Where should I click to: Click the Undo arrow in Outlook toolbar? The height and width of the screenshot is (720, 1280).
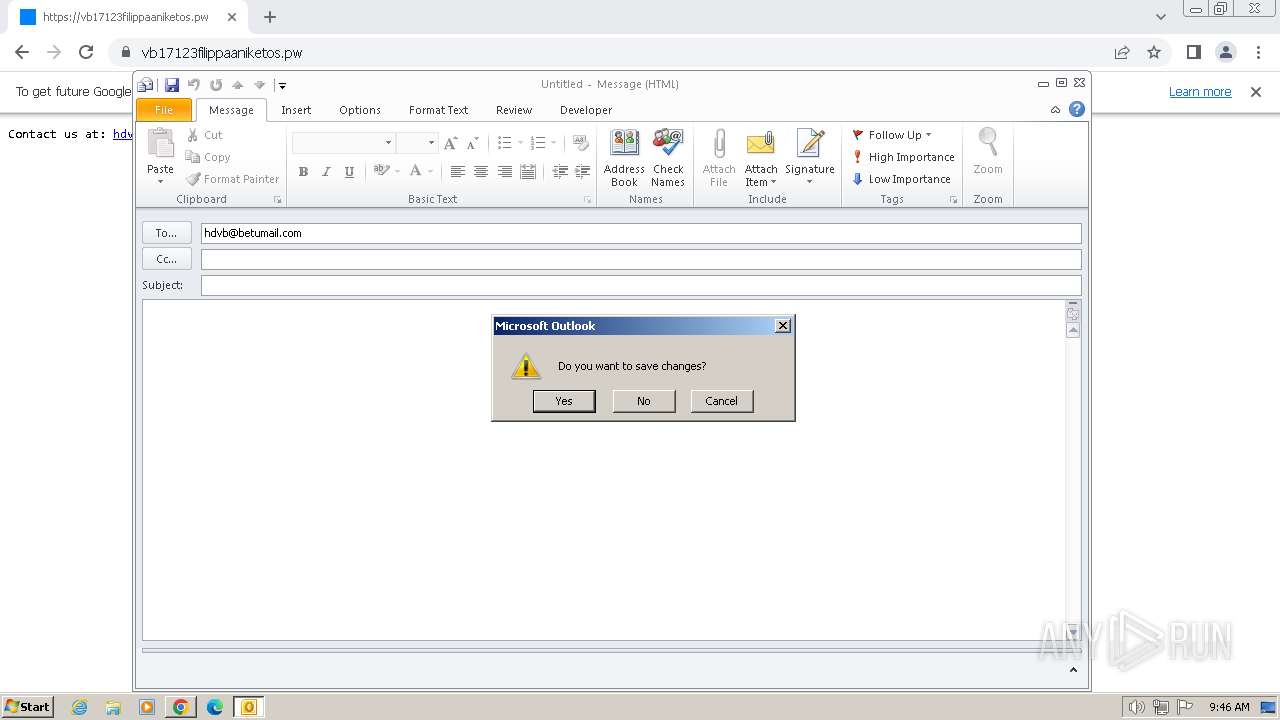194,85
